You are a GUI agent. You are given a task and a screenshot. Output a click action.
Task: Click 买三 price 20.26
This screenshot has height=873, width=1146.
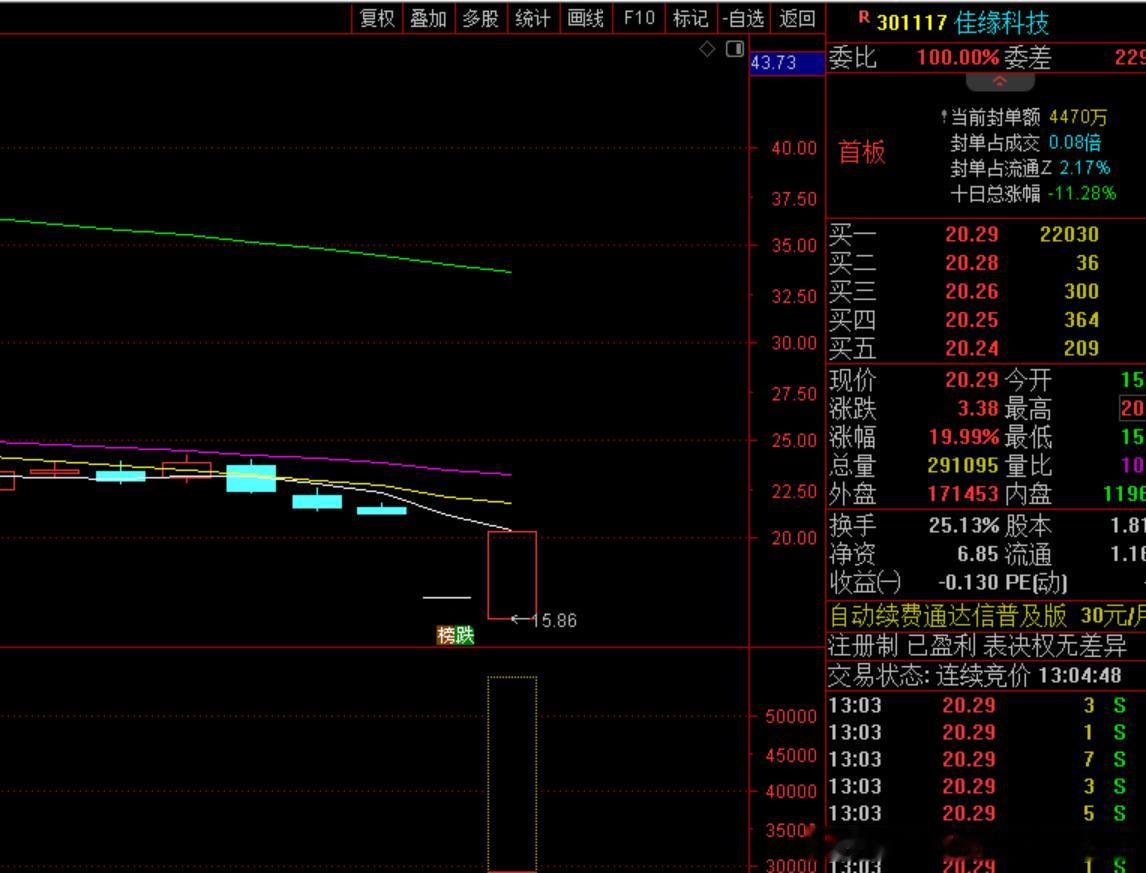(971, 291)
